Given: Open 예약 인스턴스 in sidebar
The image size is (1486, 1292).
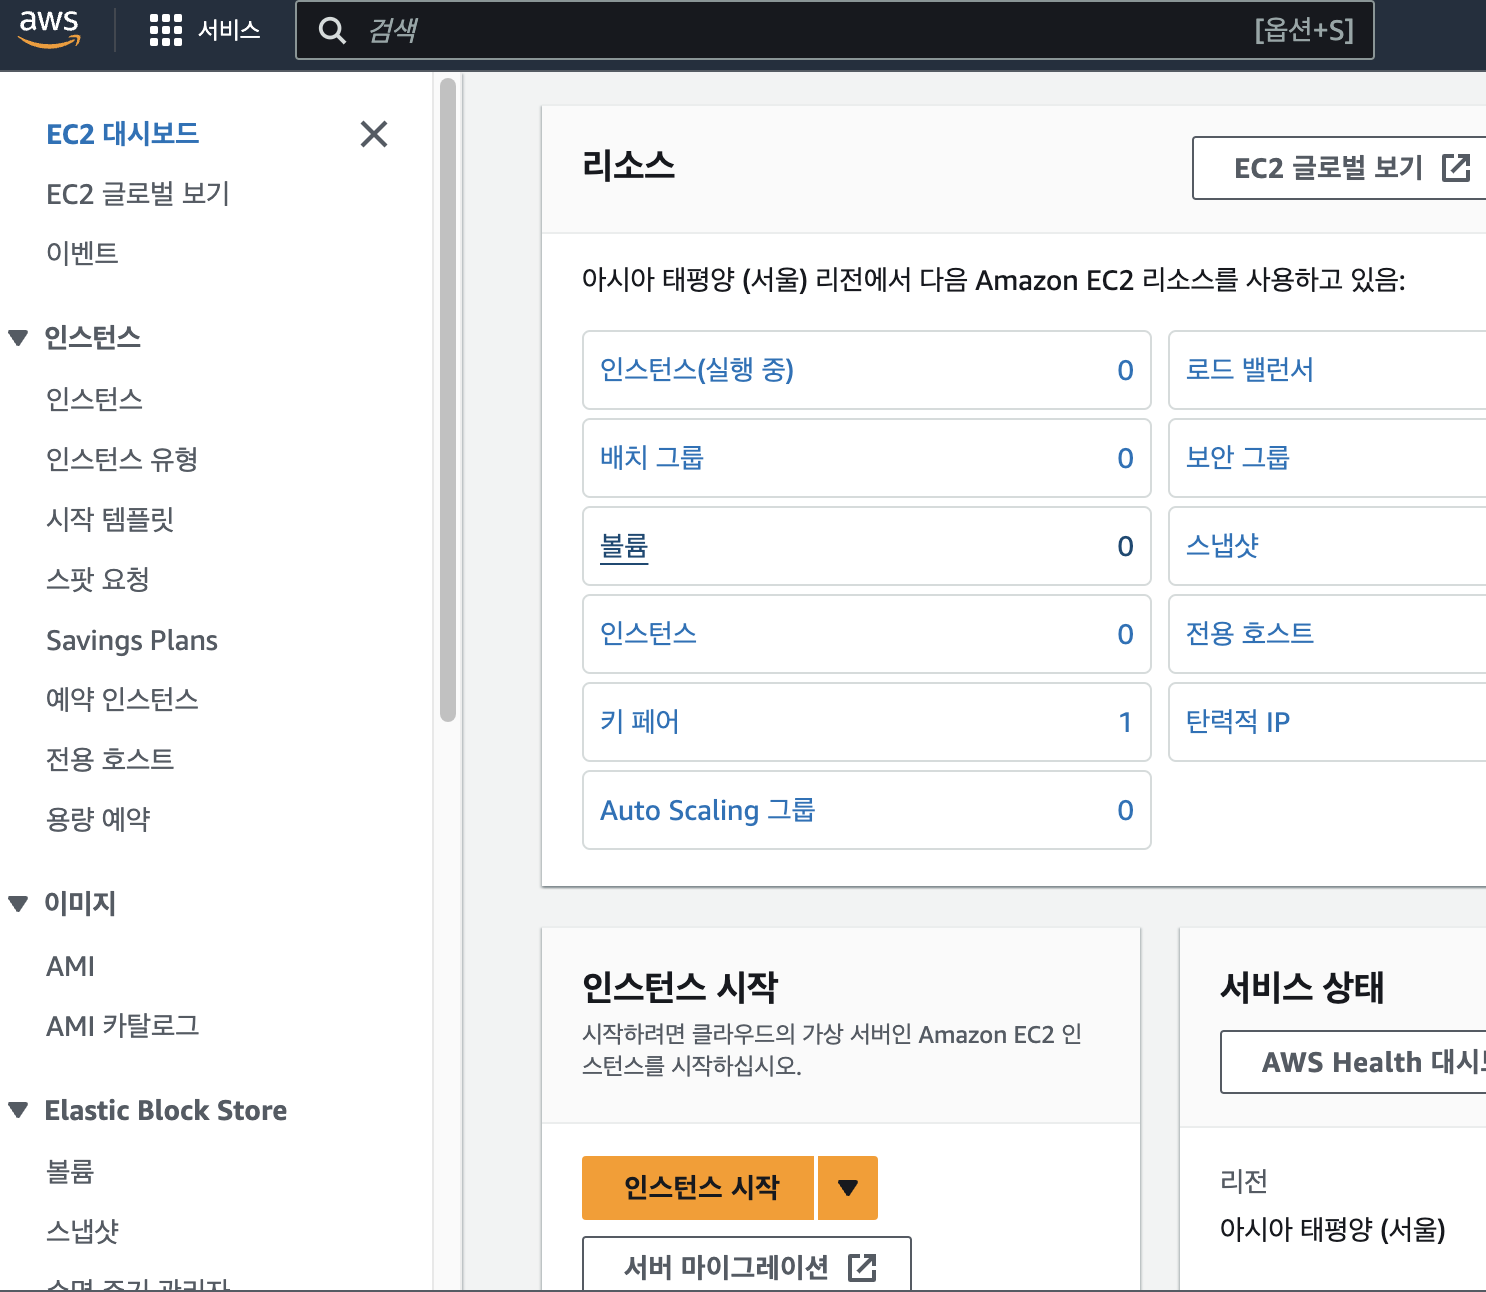Looking at the screenshot, I should click(122, 699).
